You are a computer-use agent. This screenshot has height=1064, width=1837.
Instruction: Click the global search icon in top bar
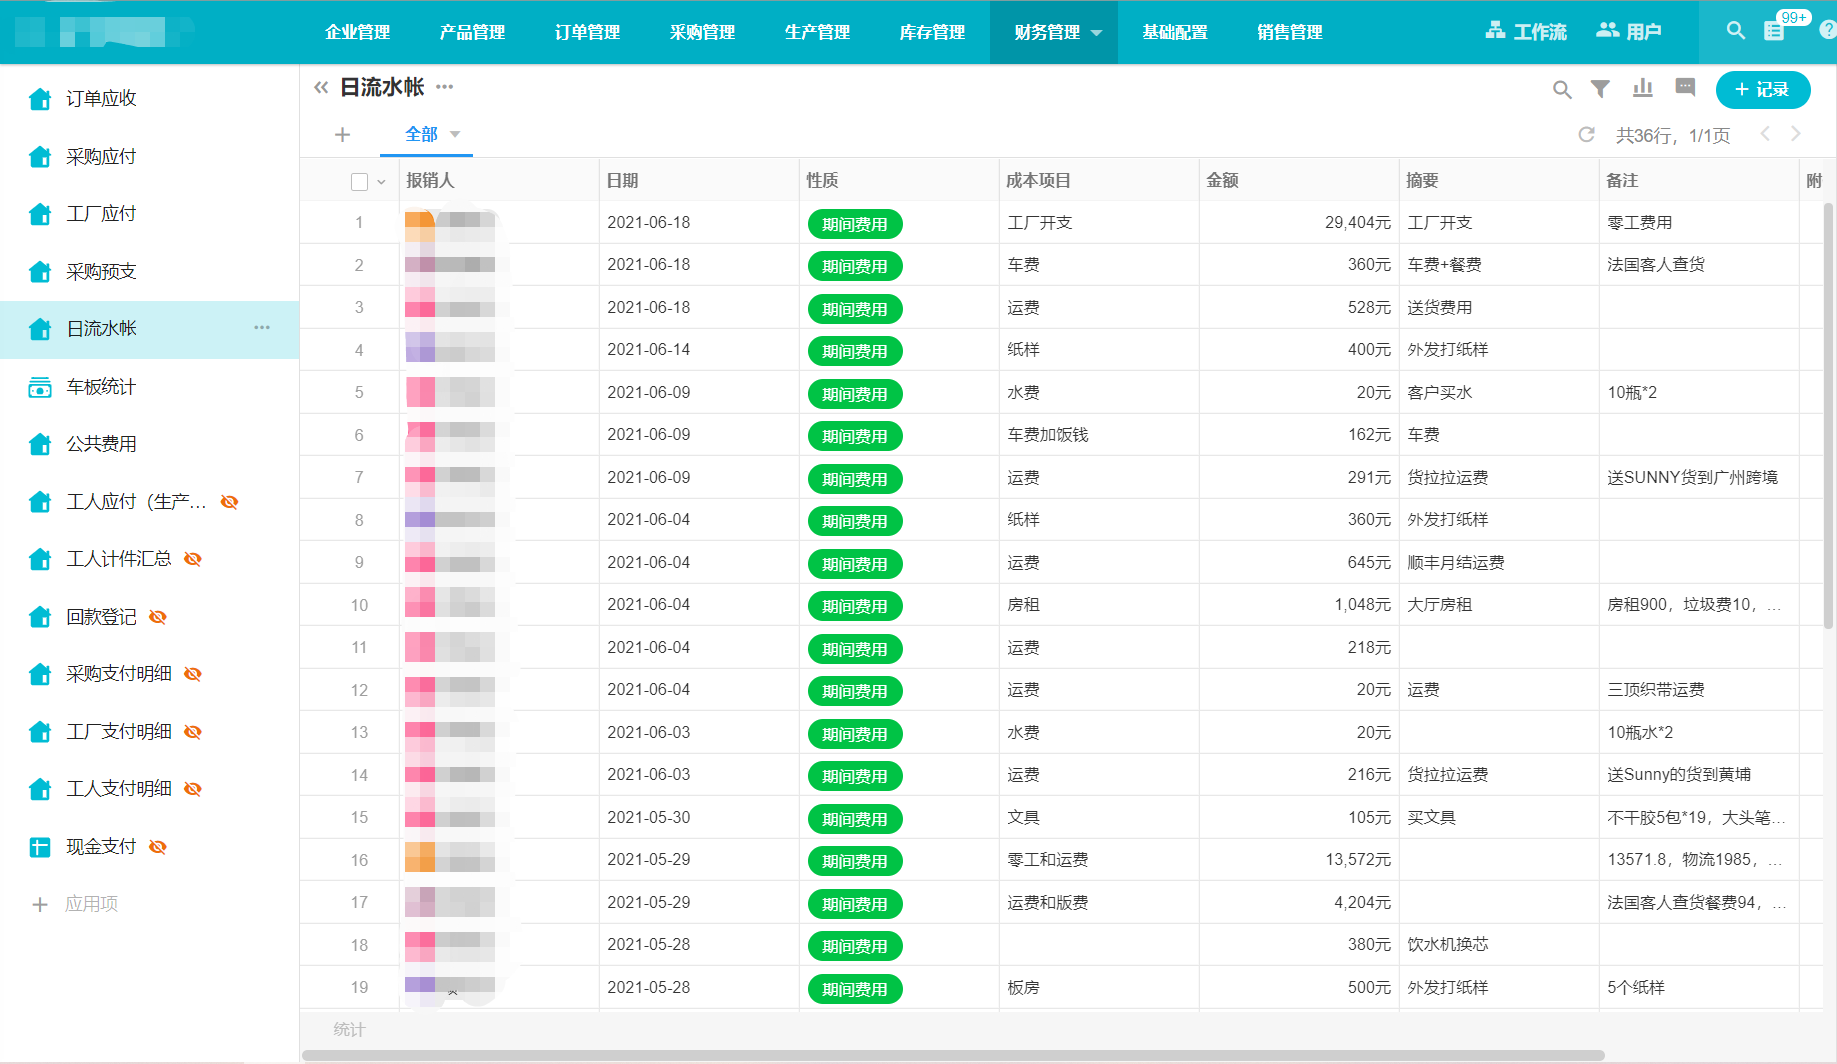1736,31
